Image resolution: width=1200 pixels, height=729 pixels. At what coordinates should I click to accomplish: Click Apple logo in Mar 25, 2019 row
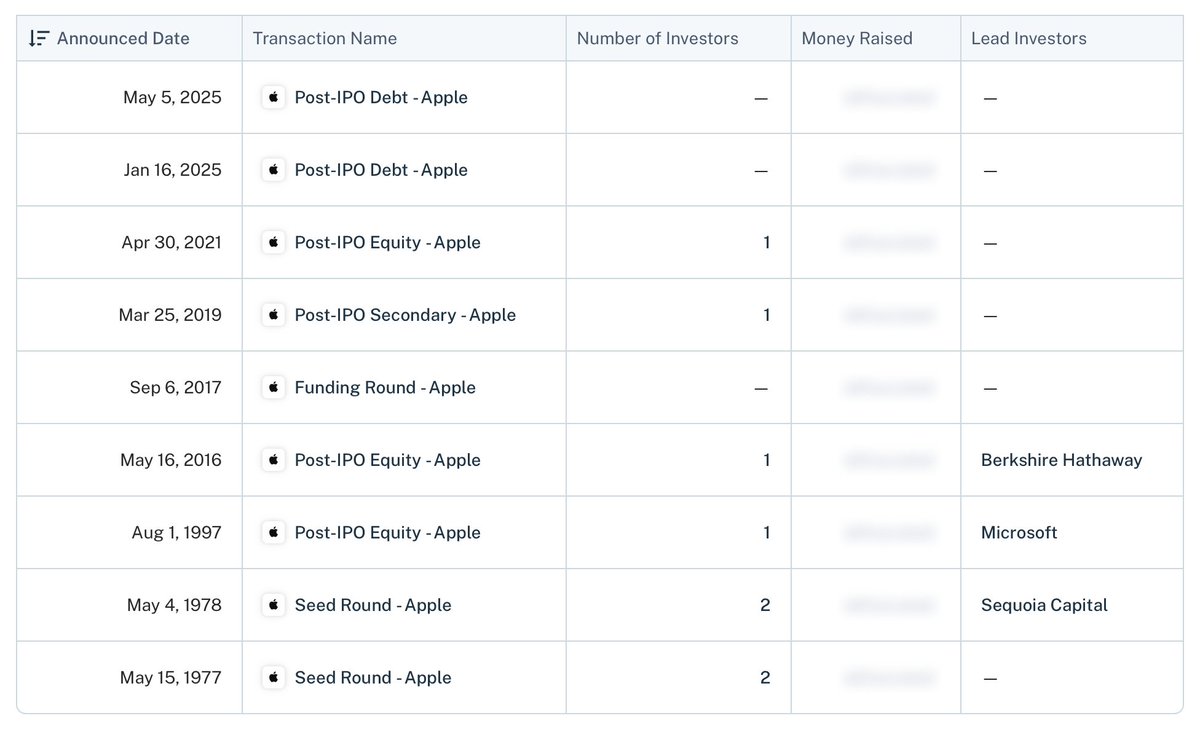[273, 315]
